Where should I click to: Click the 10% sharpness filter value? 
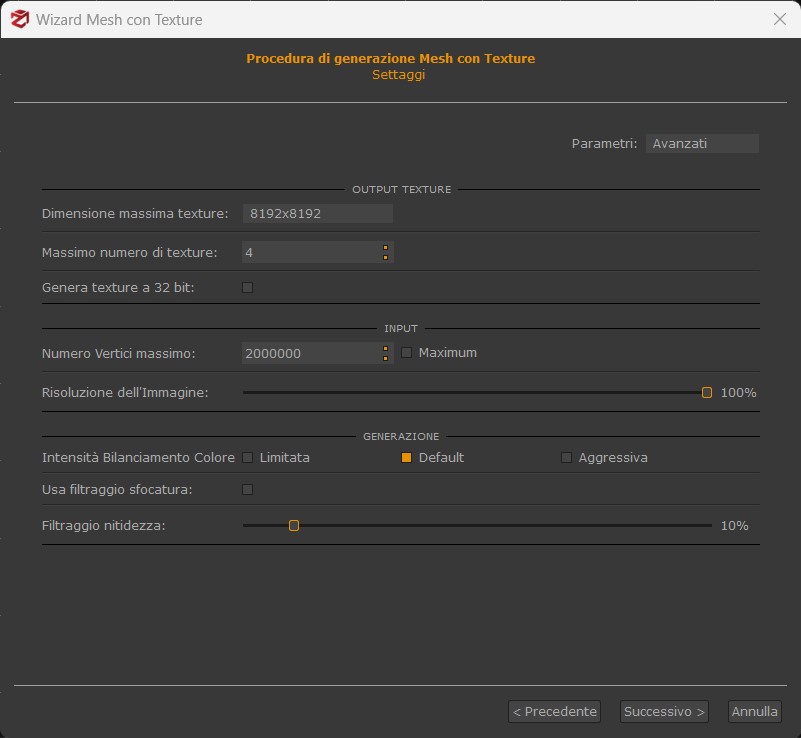[734, 526]
